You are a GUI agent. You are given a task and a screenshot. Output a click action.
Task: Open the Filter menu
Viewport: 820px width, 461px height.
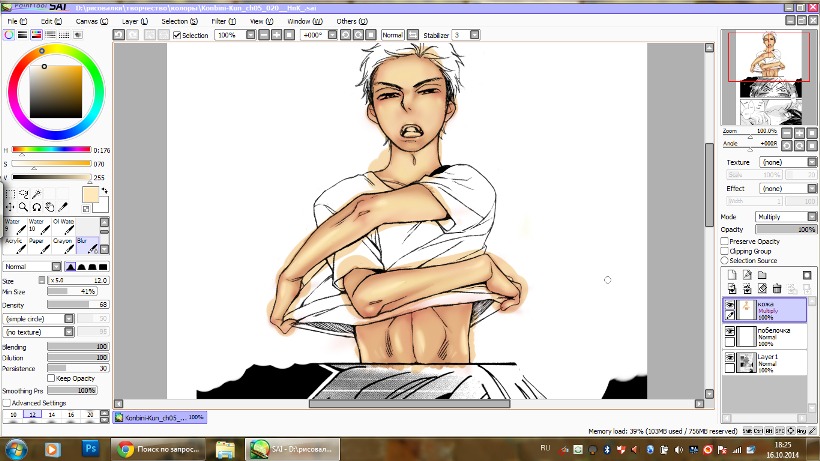pos(223,21)
